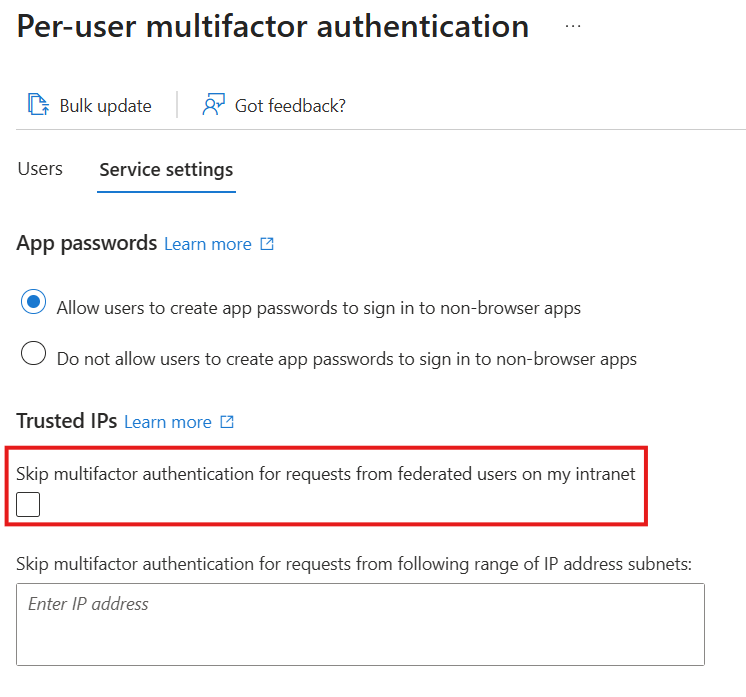Click the Bulk update document icon
The image size is (746, 697).
point(38,105)
